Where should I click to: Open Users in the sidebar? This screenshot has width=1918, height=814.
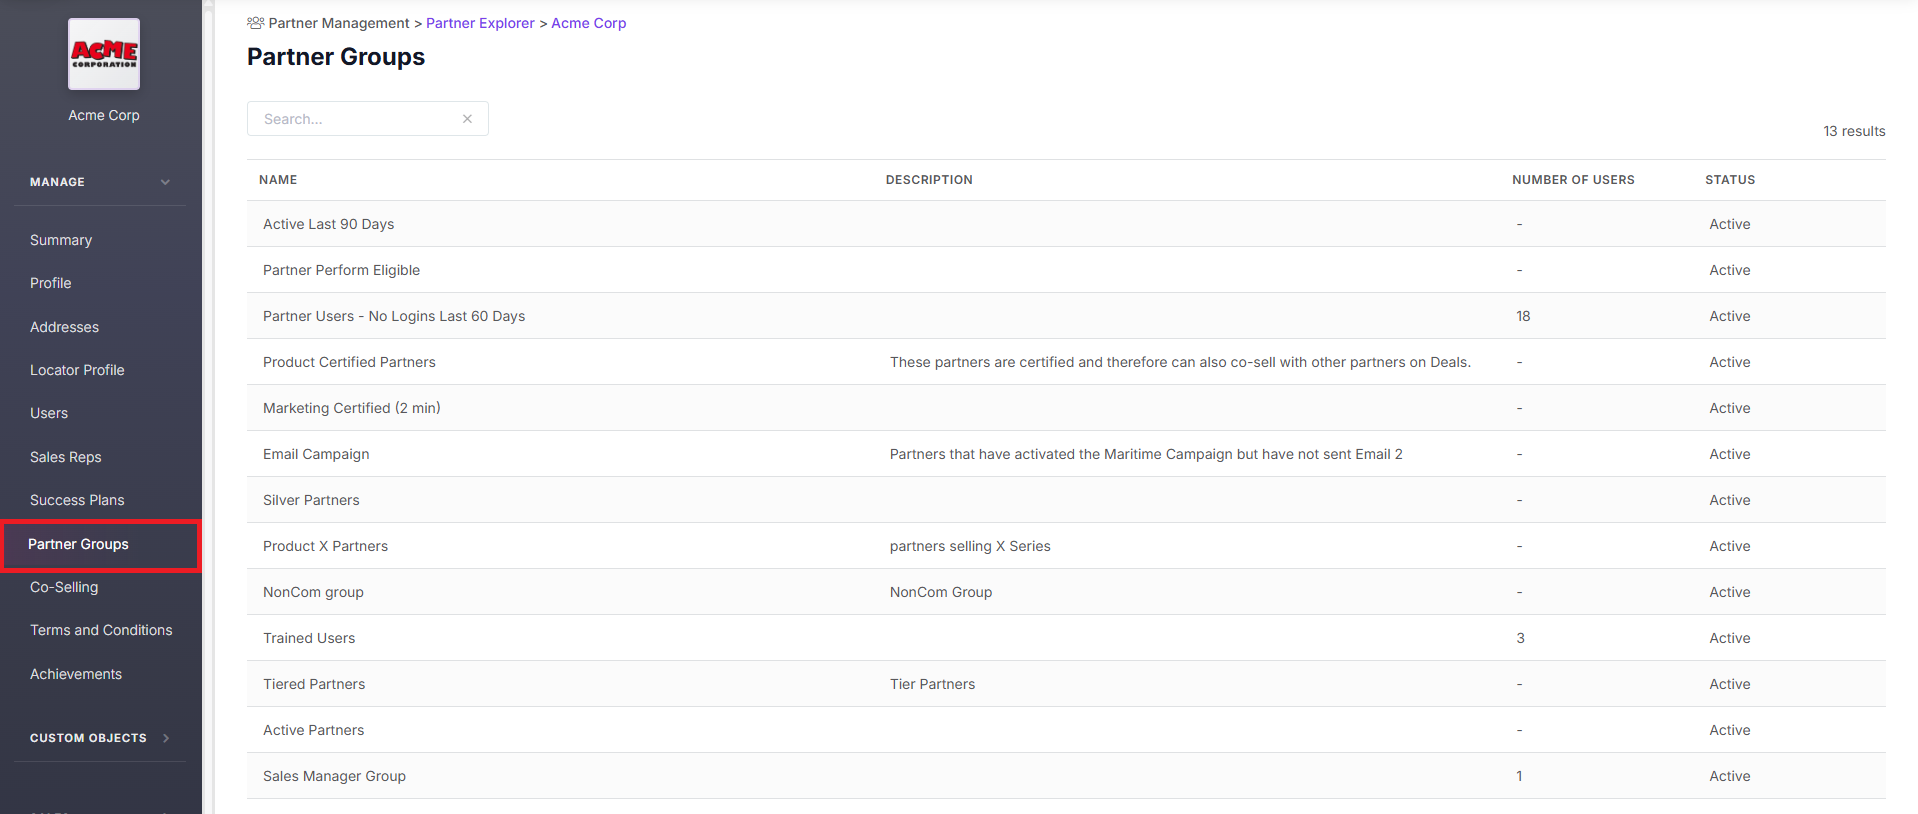click(49, 413)
